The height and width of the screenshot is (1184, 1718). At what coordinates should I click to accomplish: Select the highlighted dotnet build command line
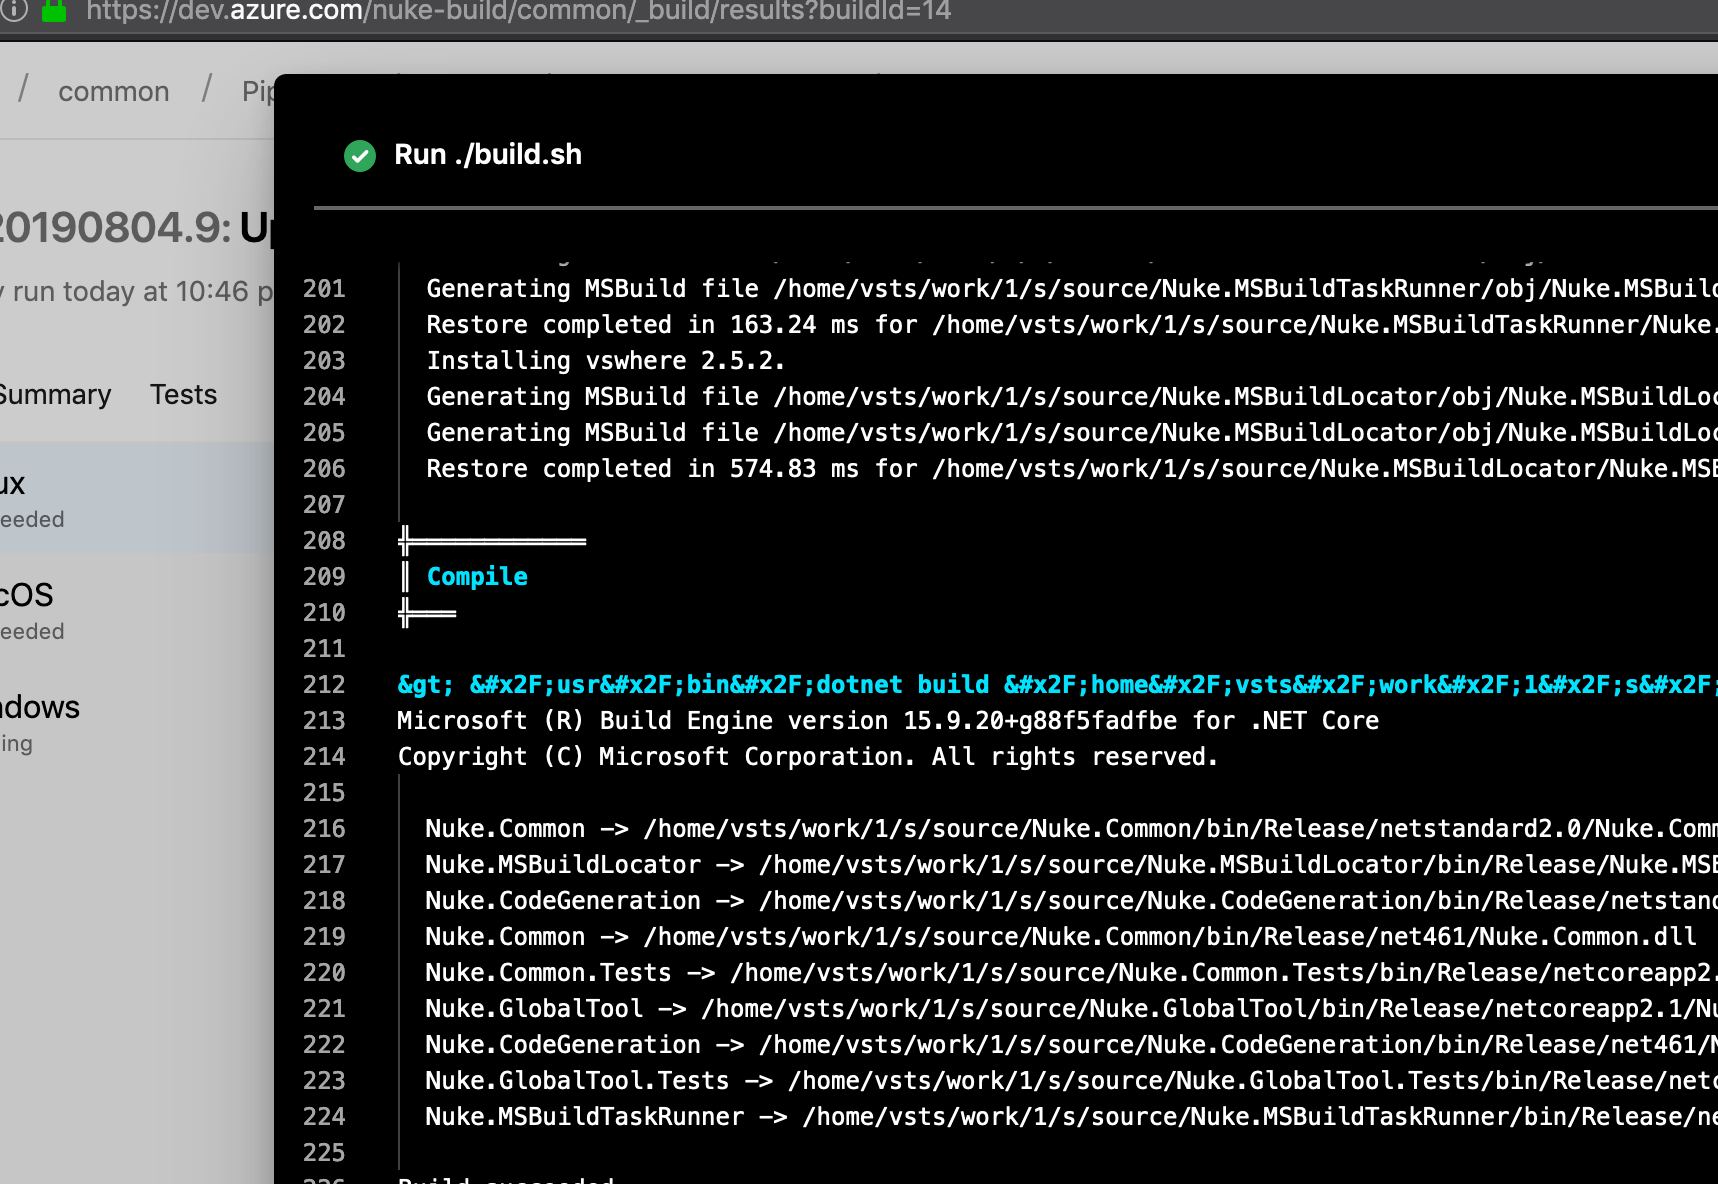(x=900, y=684)
